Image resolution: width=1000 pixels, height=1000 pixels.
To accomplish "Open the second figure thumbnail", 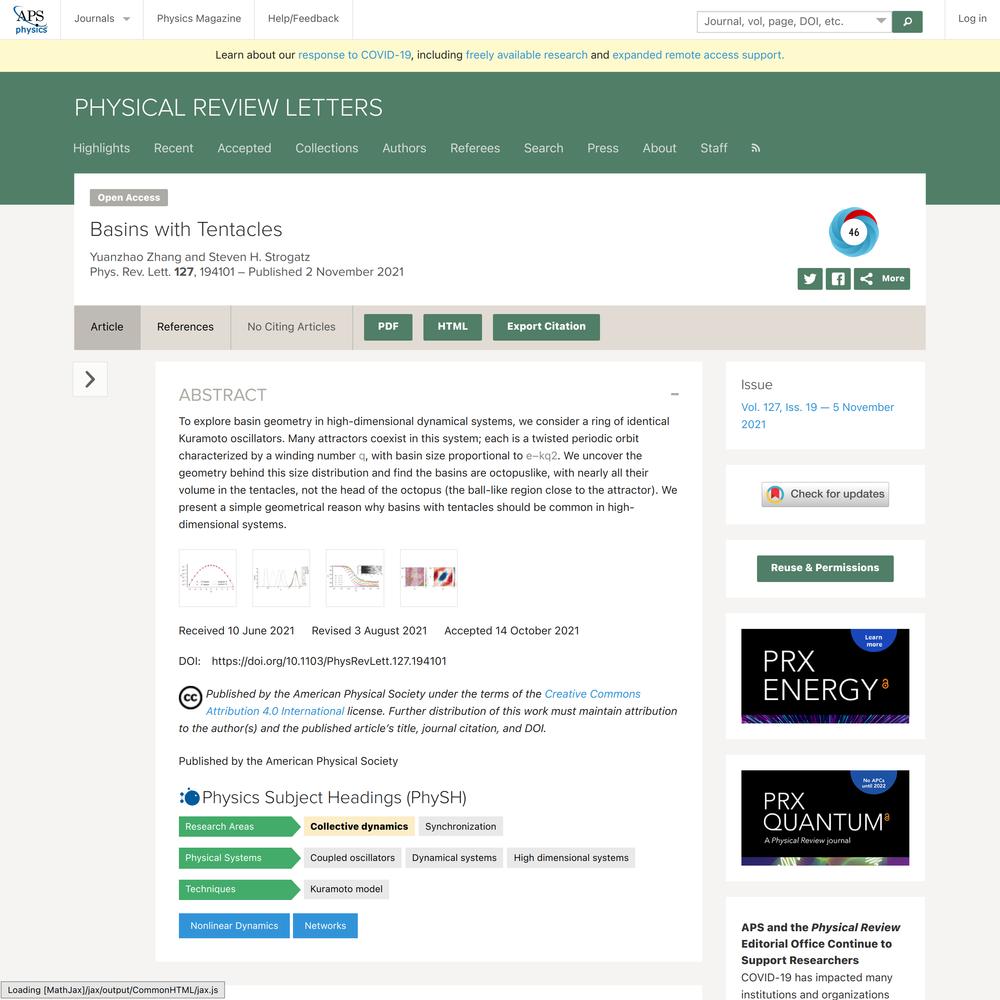I will pos(281,578).
